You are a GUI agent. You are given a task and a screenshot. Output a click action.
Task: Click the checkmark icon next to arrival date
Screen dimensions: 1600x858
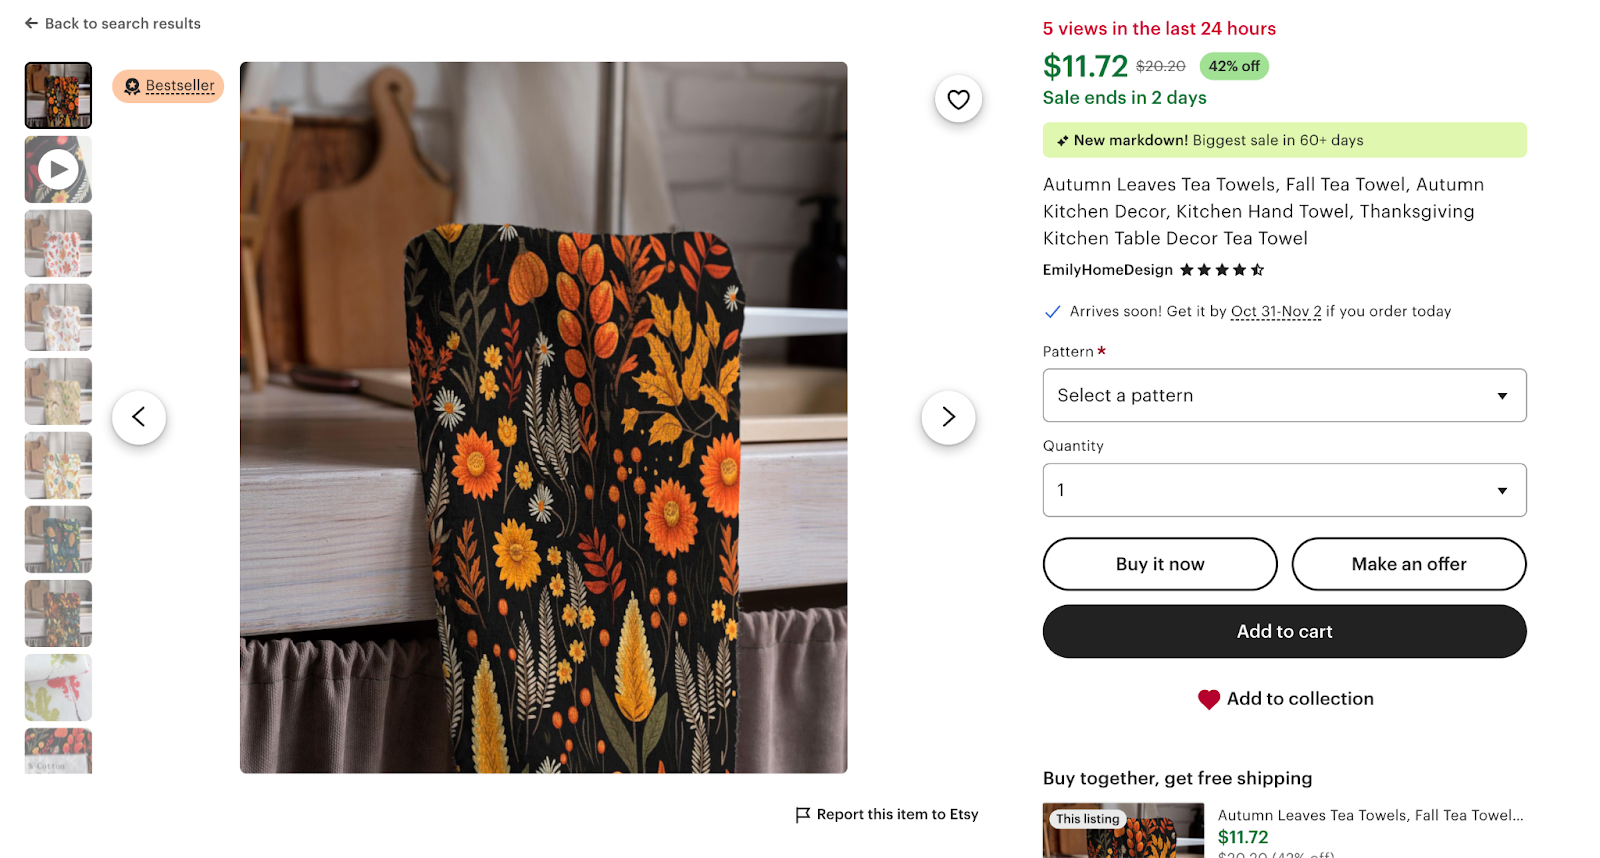tap(1052, 311)
